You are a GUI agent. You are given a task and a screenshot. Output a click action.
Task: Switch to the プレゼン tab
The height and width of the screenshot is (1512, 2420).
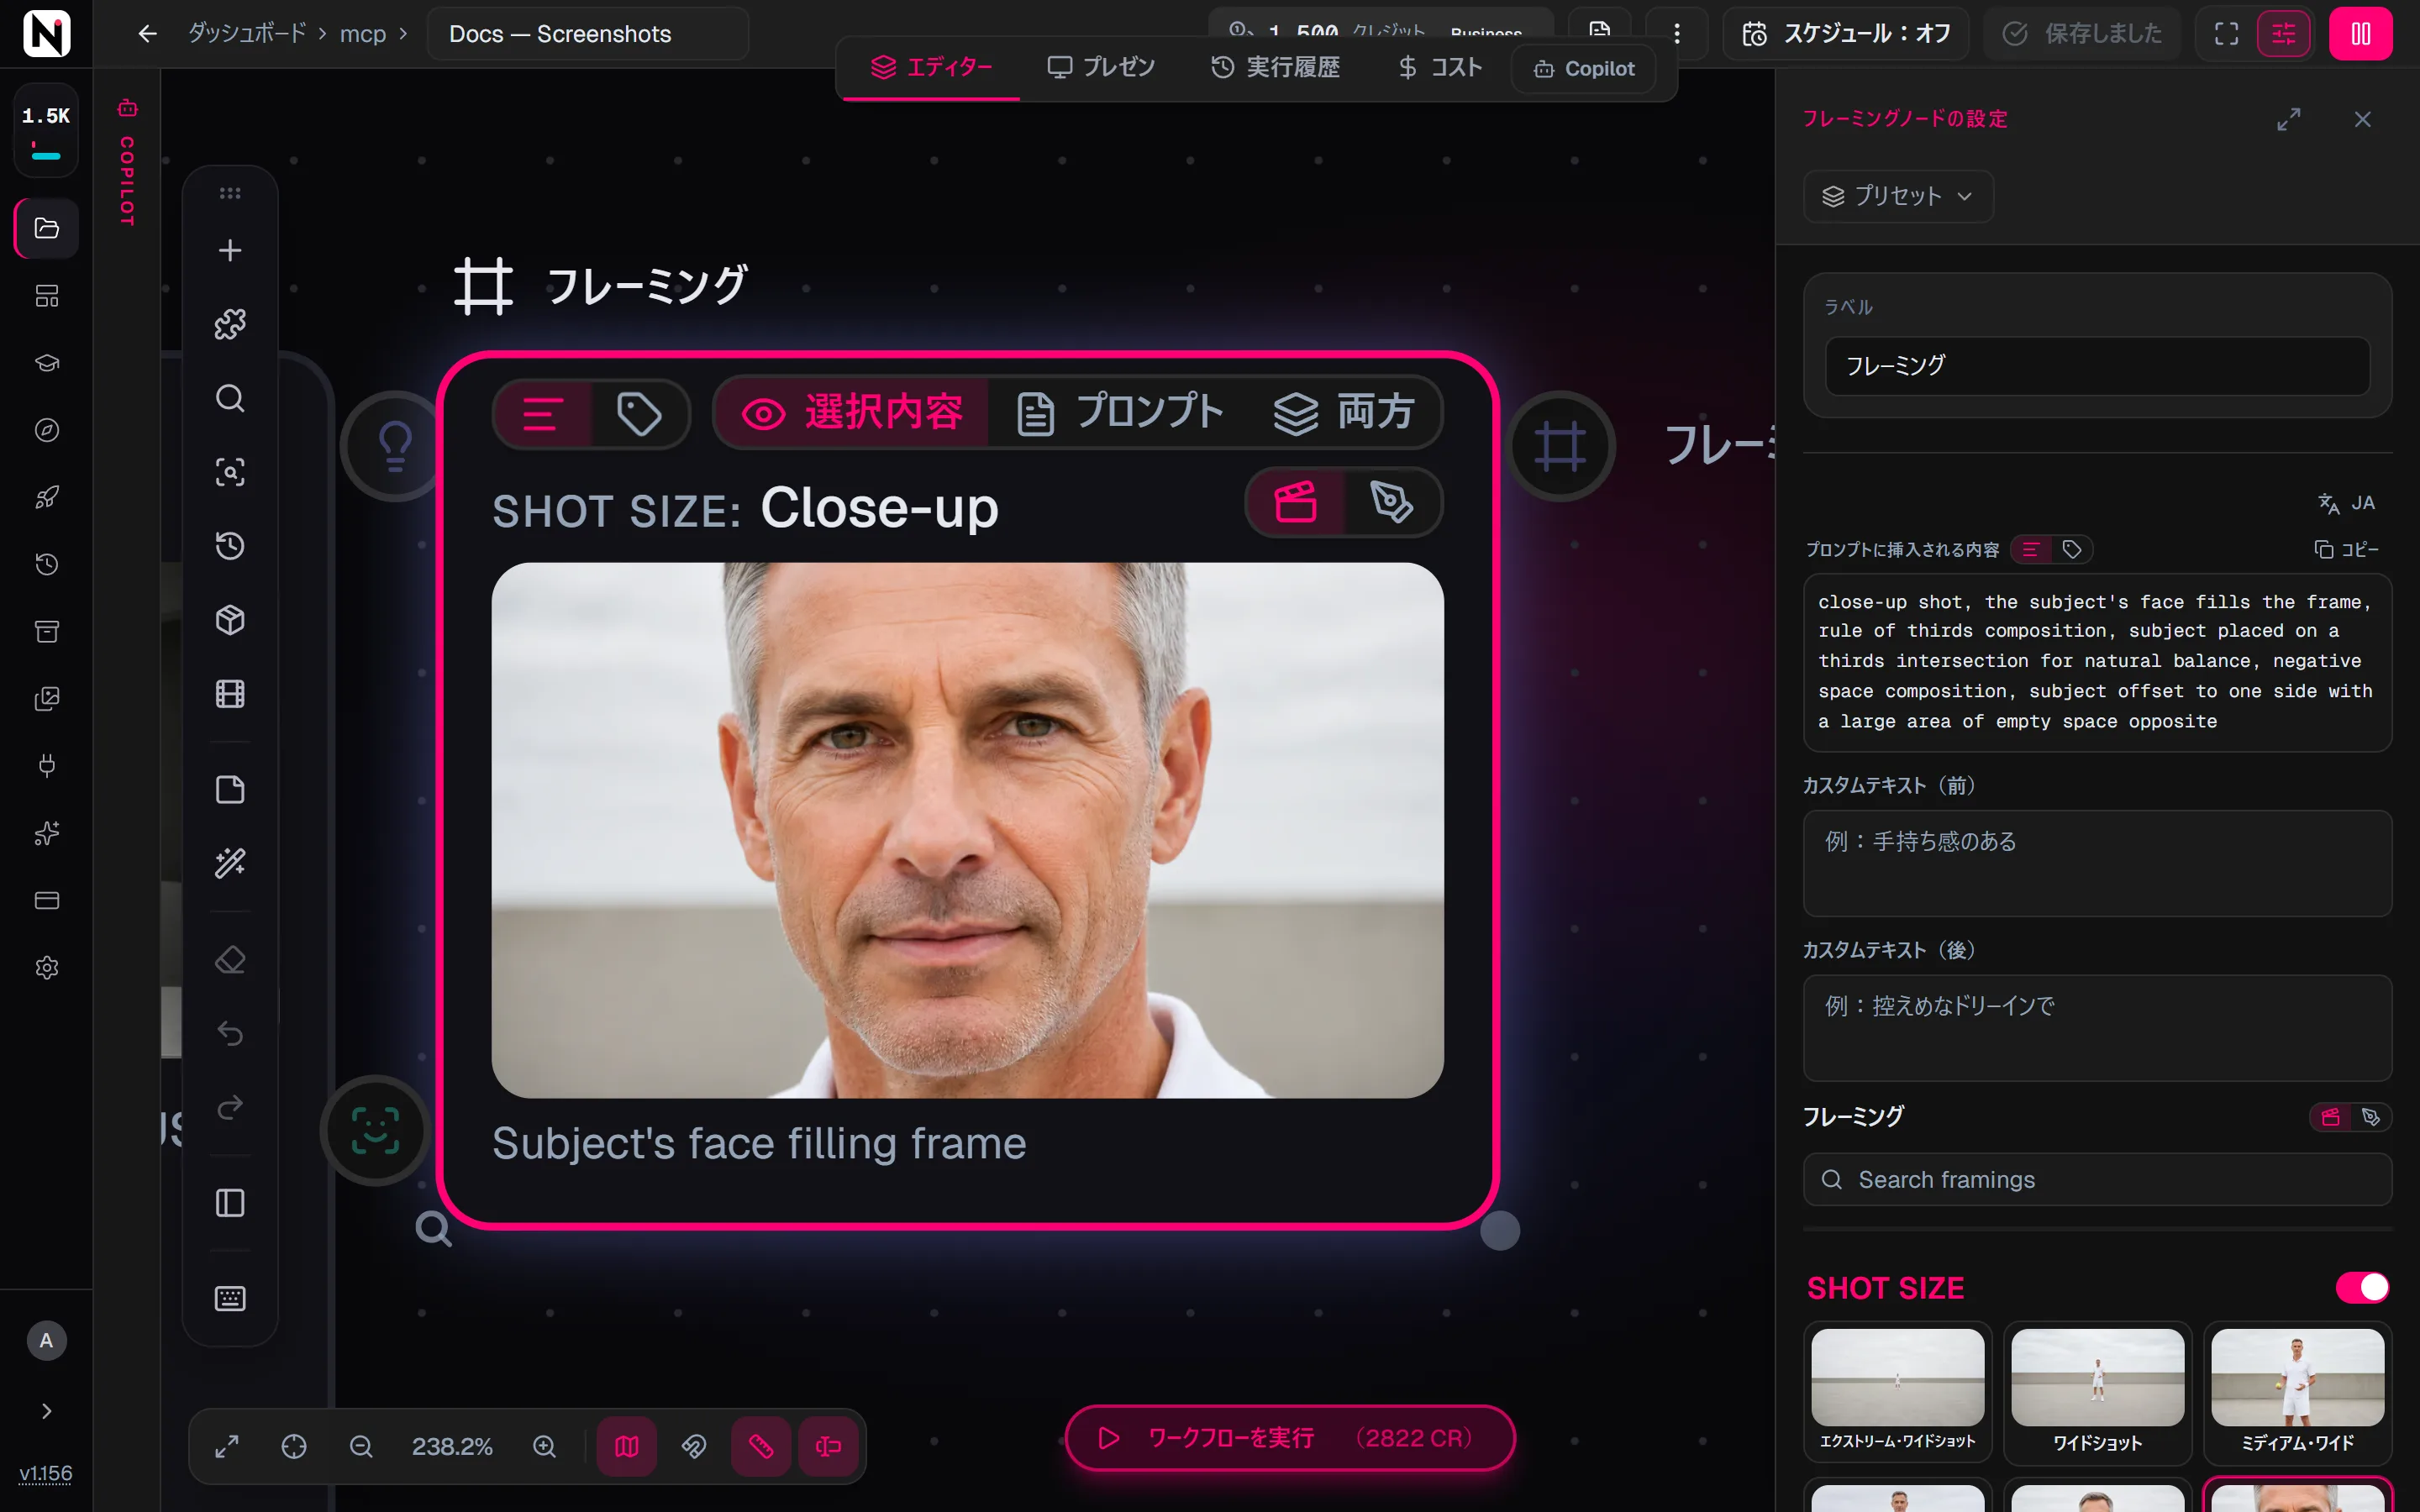pos(1101,67)
